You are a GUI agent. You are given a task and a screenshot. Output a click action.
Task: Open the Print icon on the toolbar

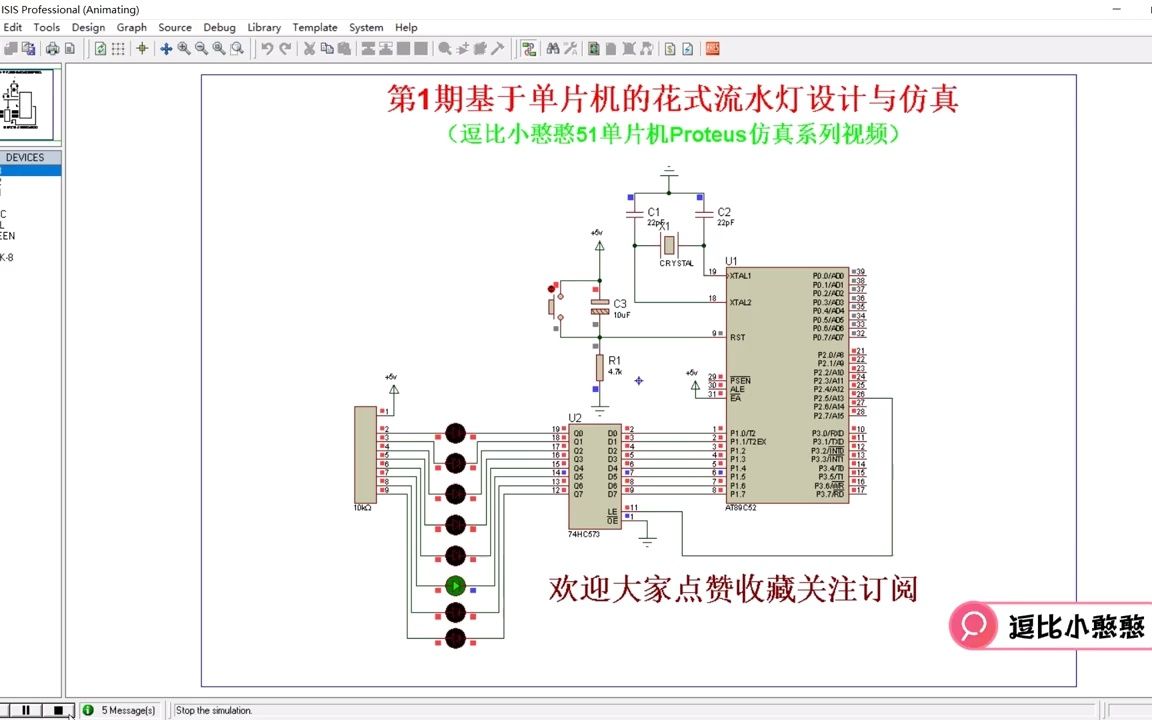(52, 48)
